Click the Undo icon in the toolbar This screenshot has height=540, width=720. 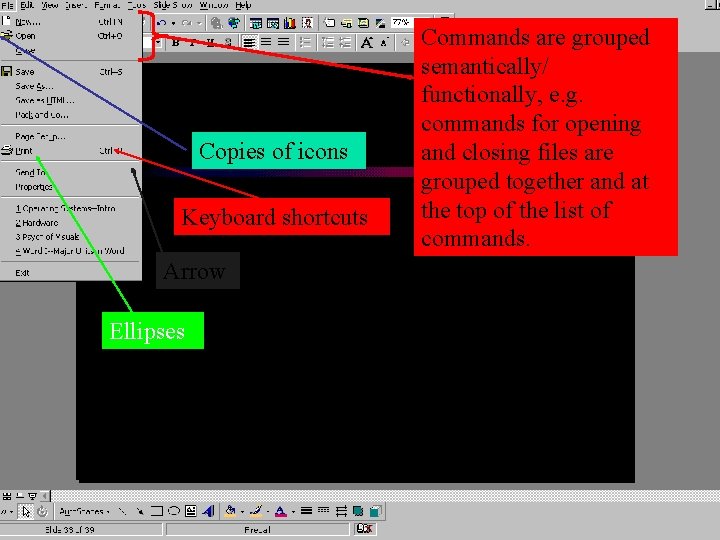click(161, 22)
